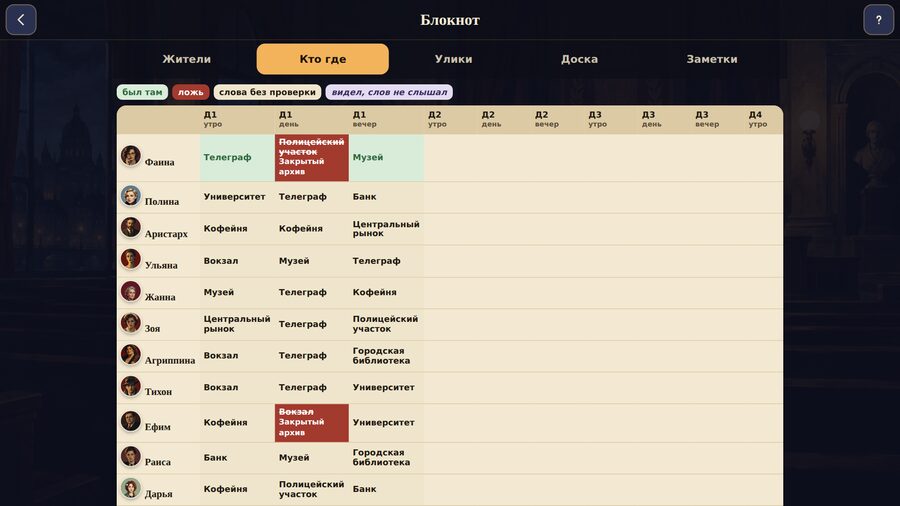
Task: Toggle the red 'ложь' legend tag
Action: pyautogui.click(x=191, y=92)
